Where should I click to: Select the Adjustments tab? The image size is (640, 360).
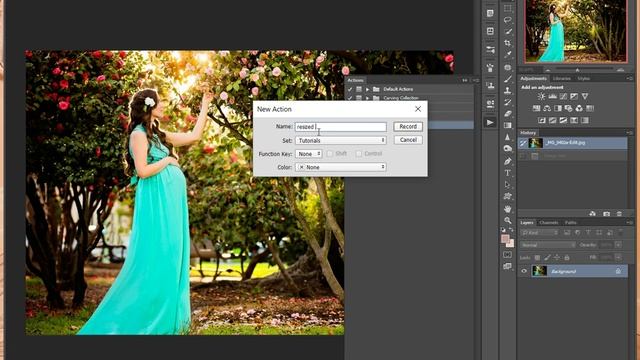click(533, 78)
